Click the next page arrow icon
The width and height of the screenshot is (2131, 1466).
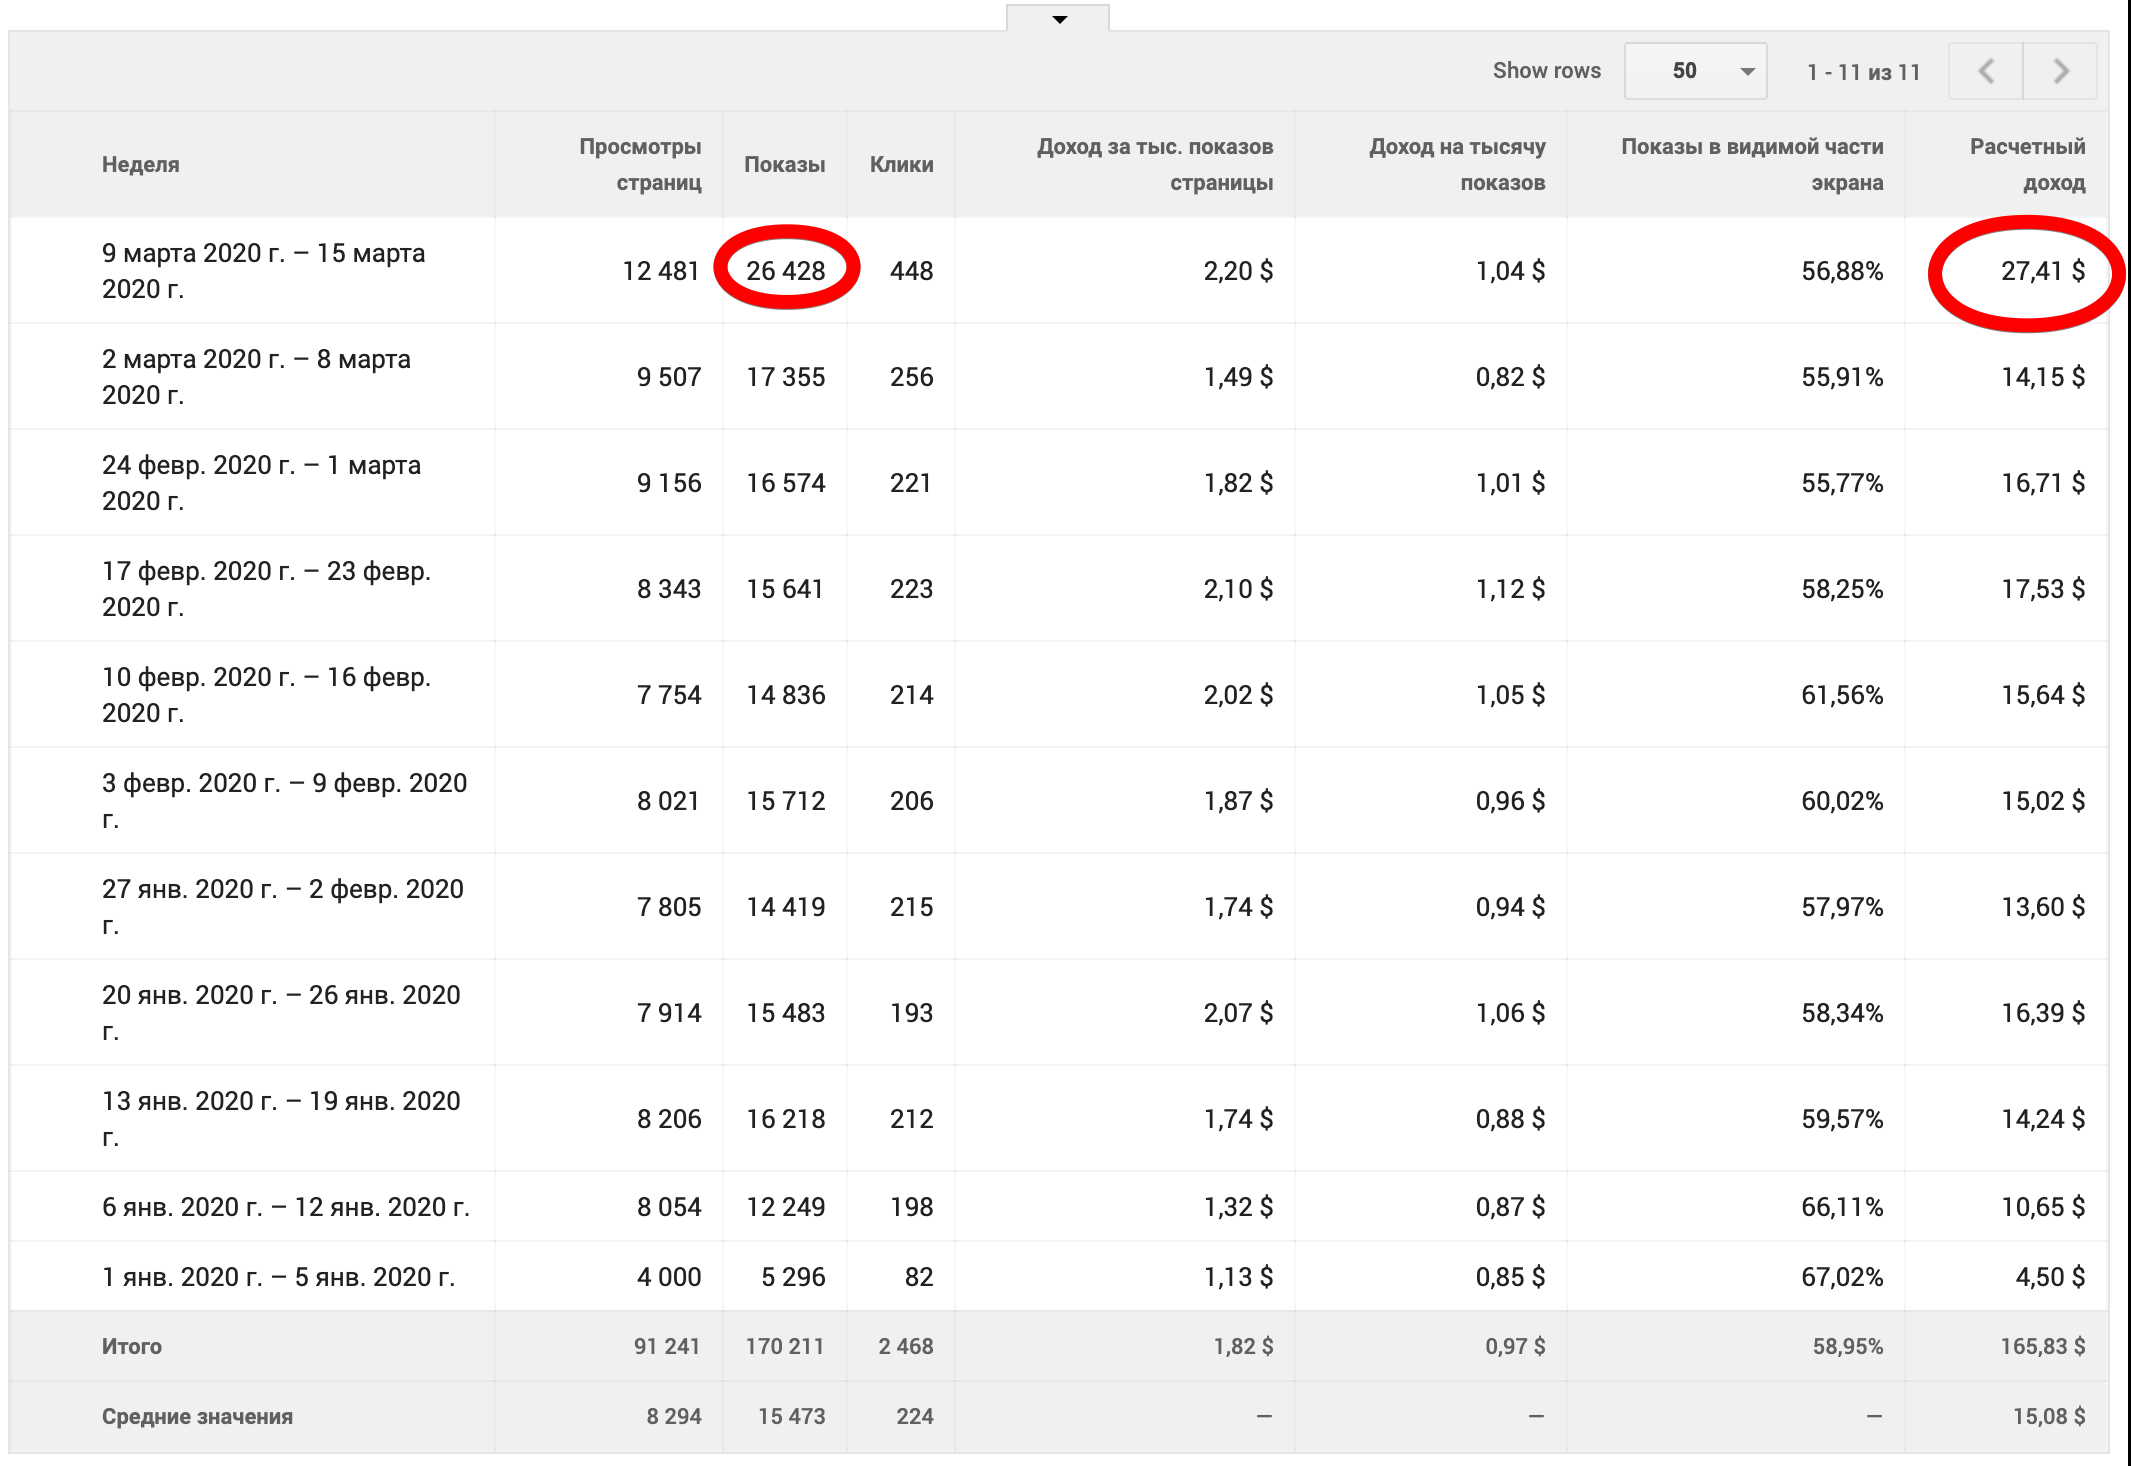(x=2060, y=71)
